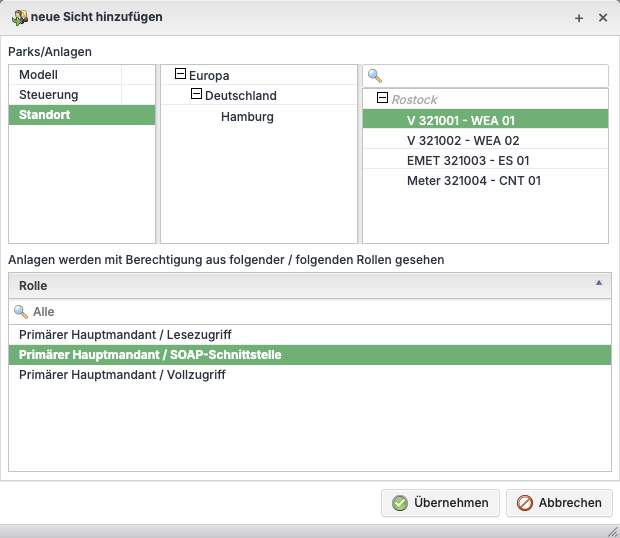Select Primärer Hauptmandant / Vollzugriff role
620x538 pixels.
pos(122,375)
